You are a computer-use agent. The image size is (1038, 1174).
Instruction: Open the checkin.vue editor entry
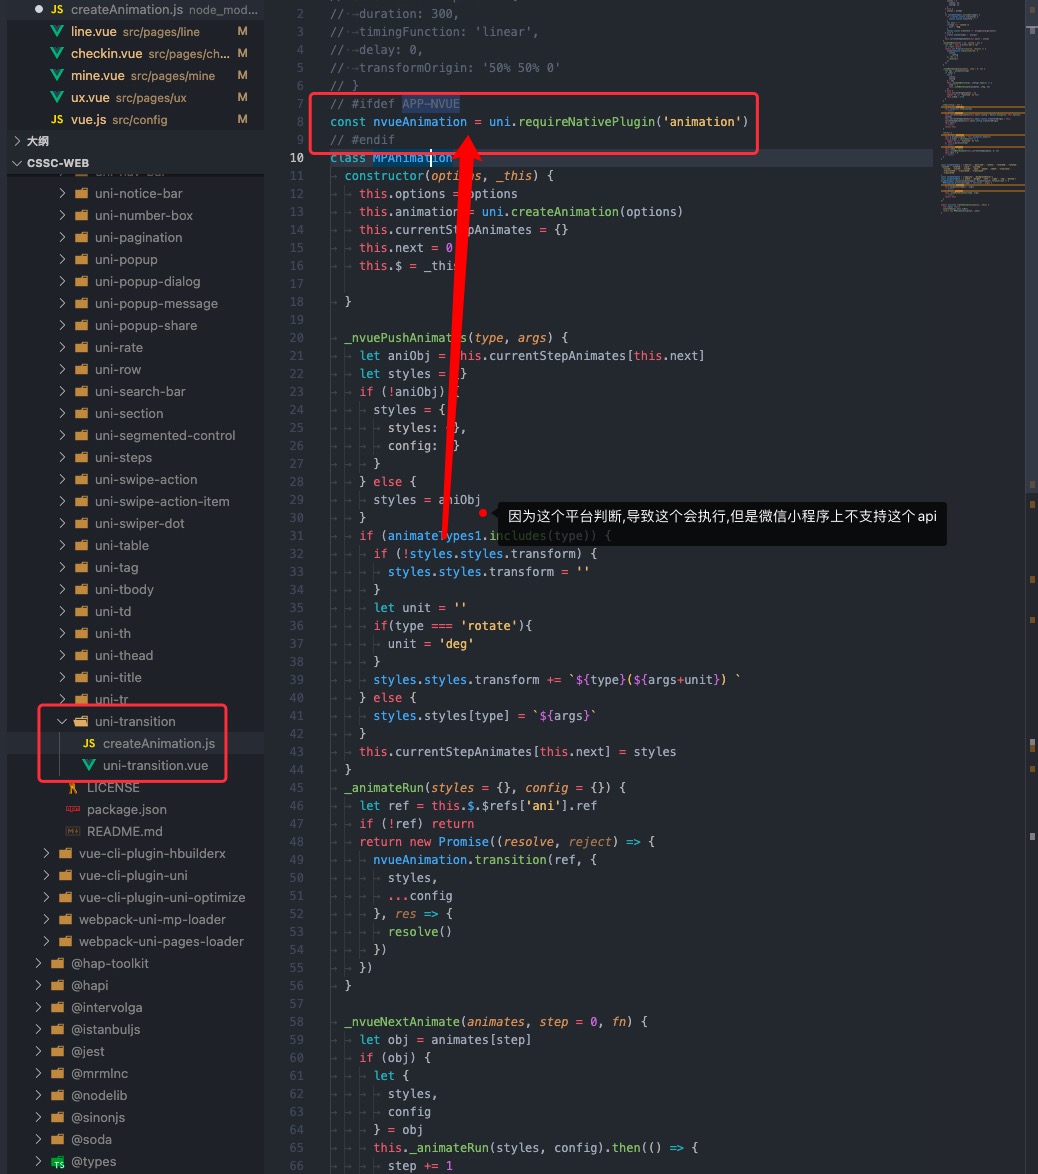[106, 54]
